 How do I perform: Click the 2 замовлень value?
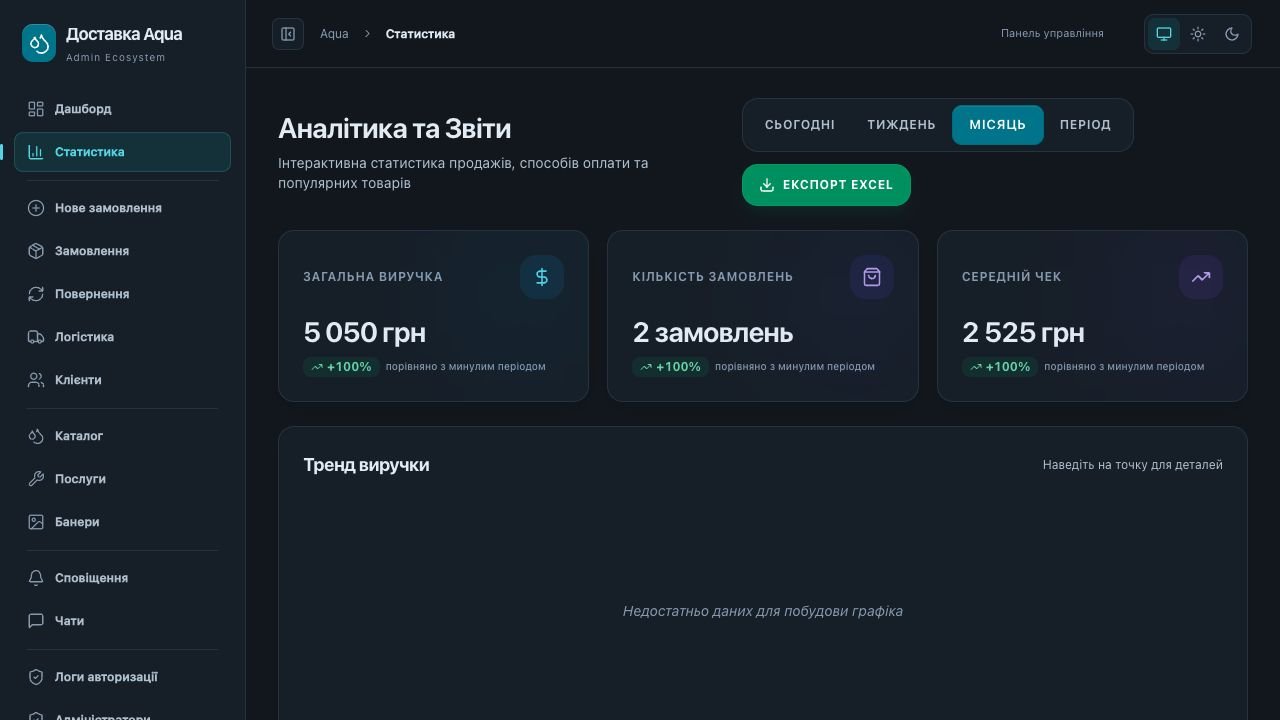713,332
